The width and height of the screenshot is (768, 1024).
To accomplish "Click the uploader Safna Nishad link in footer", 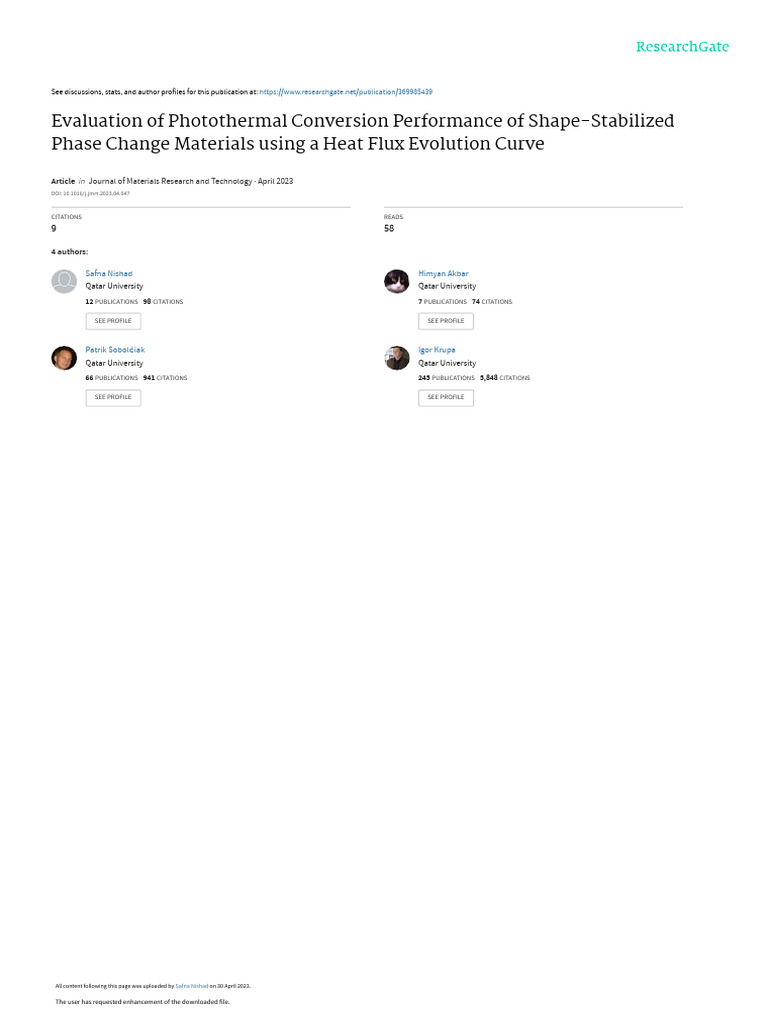I will point(191,986).
